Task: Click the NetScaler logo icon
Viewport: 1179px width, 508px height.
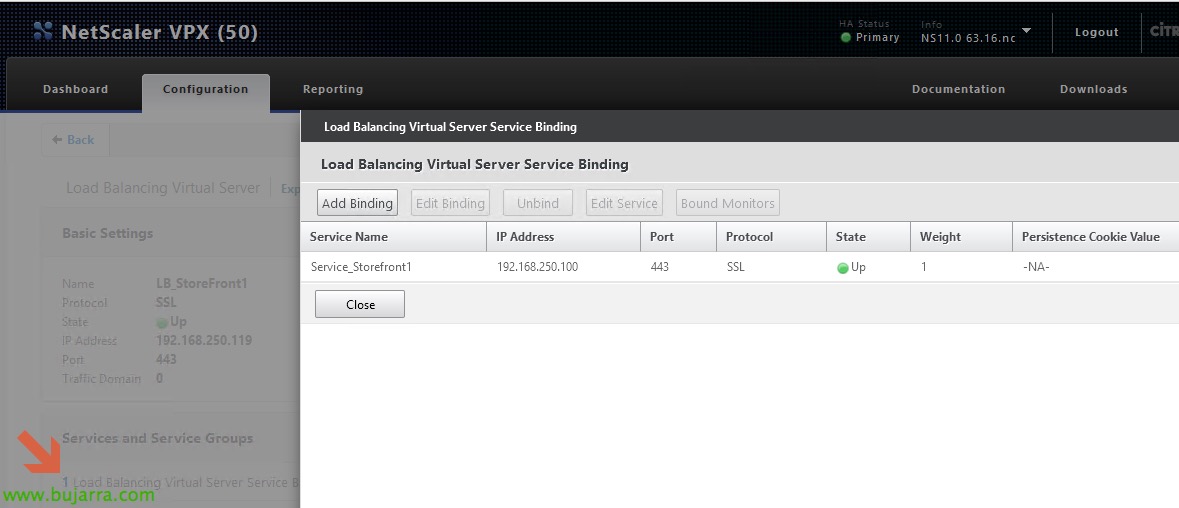Action: point(43,32)
